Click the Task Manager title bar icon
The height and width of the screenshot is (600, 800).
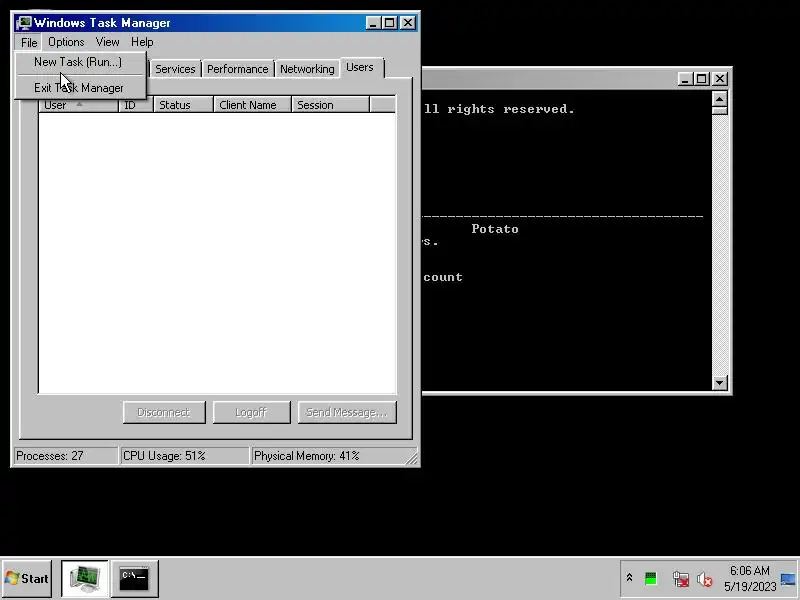23,23
